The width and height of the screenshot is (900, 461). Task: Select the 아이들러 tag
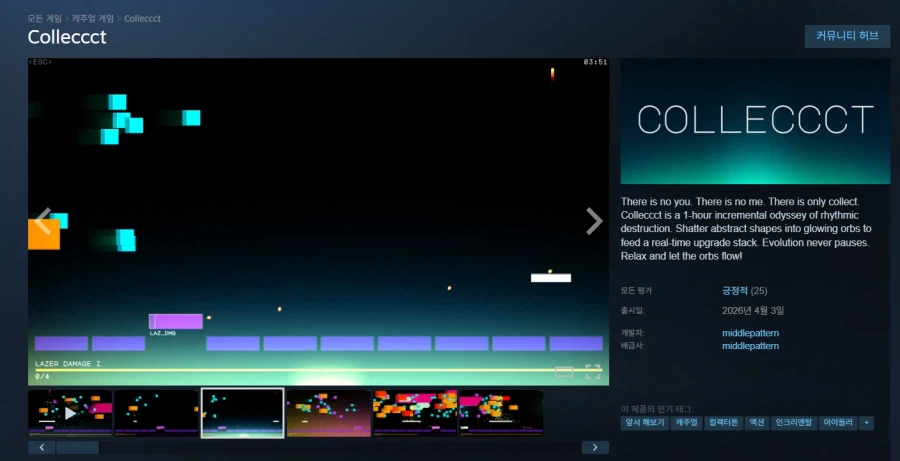point(838,423)
